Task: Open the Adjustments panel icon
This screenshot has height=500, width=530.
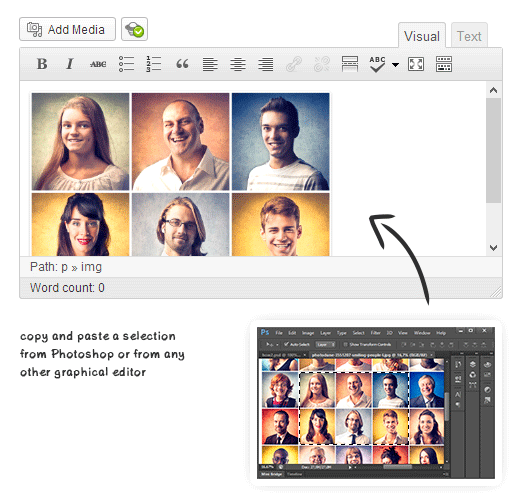Action: point(487,389)
